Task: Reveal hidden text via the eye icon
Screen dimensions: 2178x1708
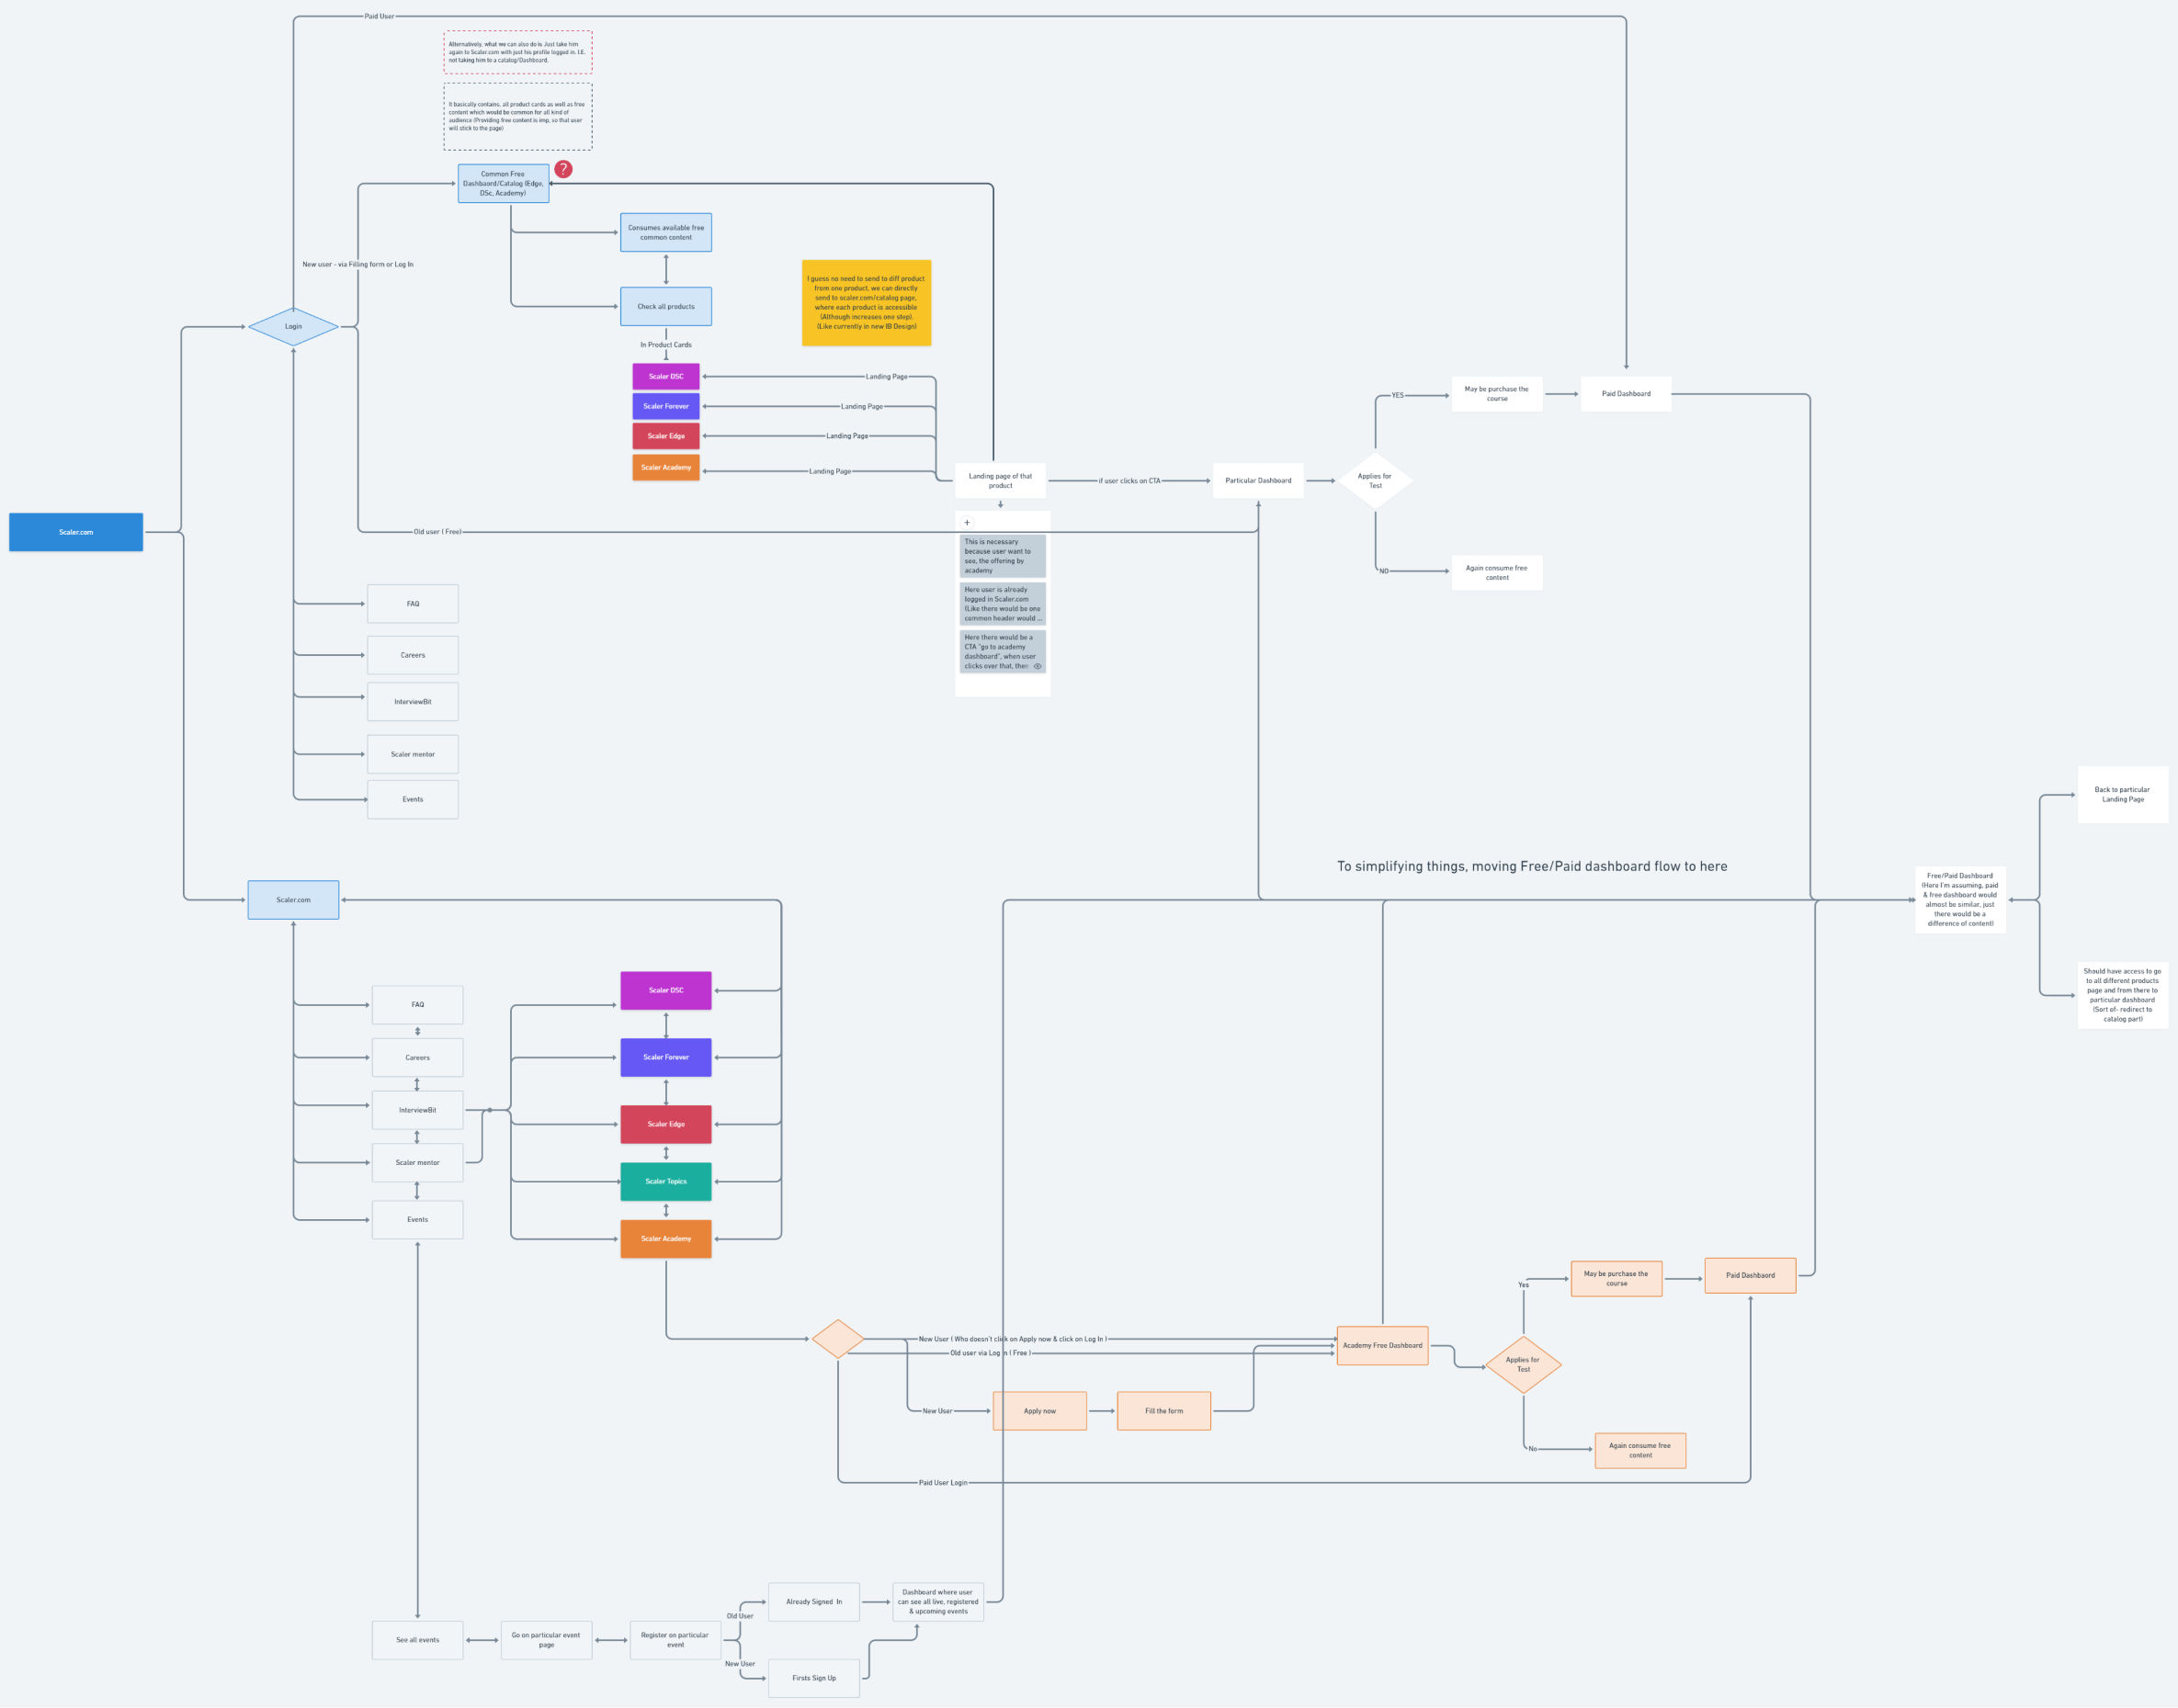Action: coord(1037,666)
